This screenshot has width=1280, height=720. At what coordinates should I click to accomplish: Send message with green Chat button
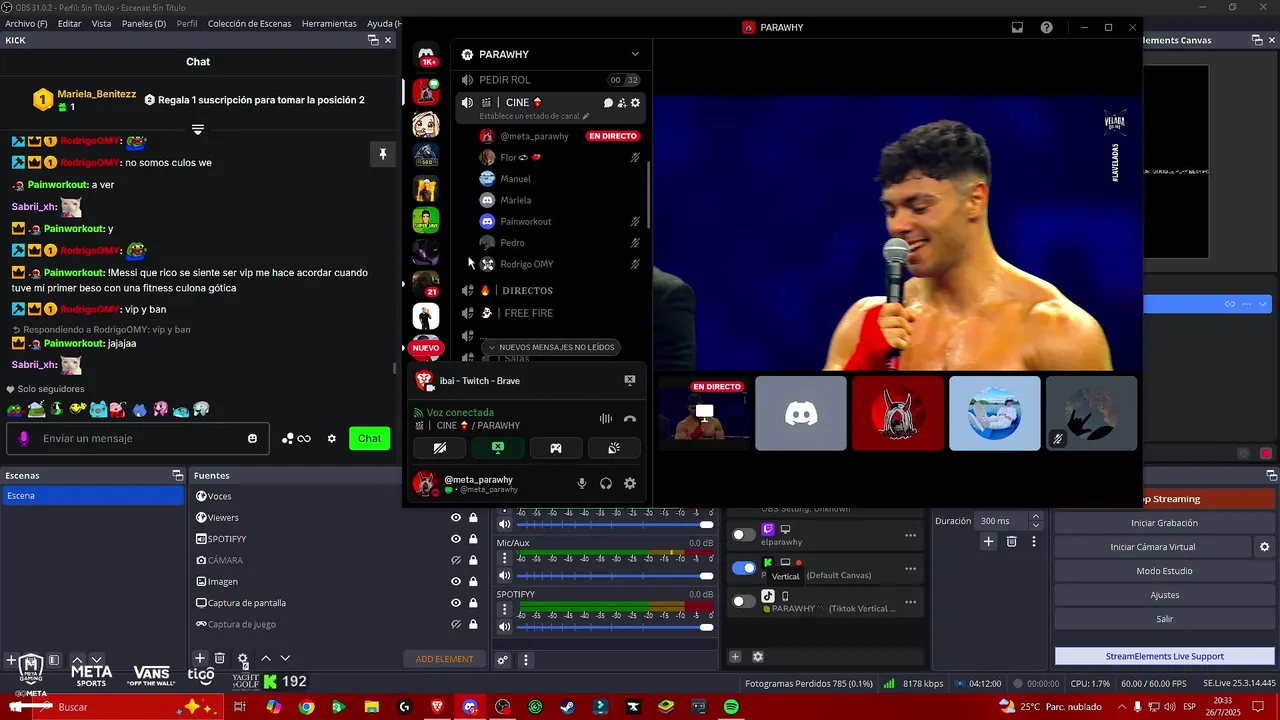370,438
